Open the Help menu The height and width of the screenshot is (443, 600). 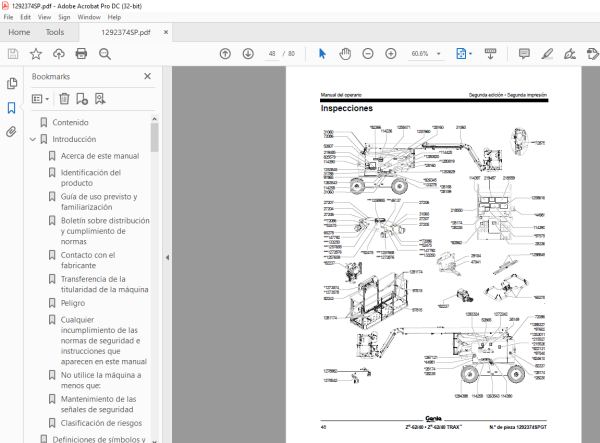pos(114,17)
